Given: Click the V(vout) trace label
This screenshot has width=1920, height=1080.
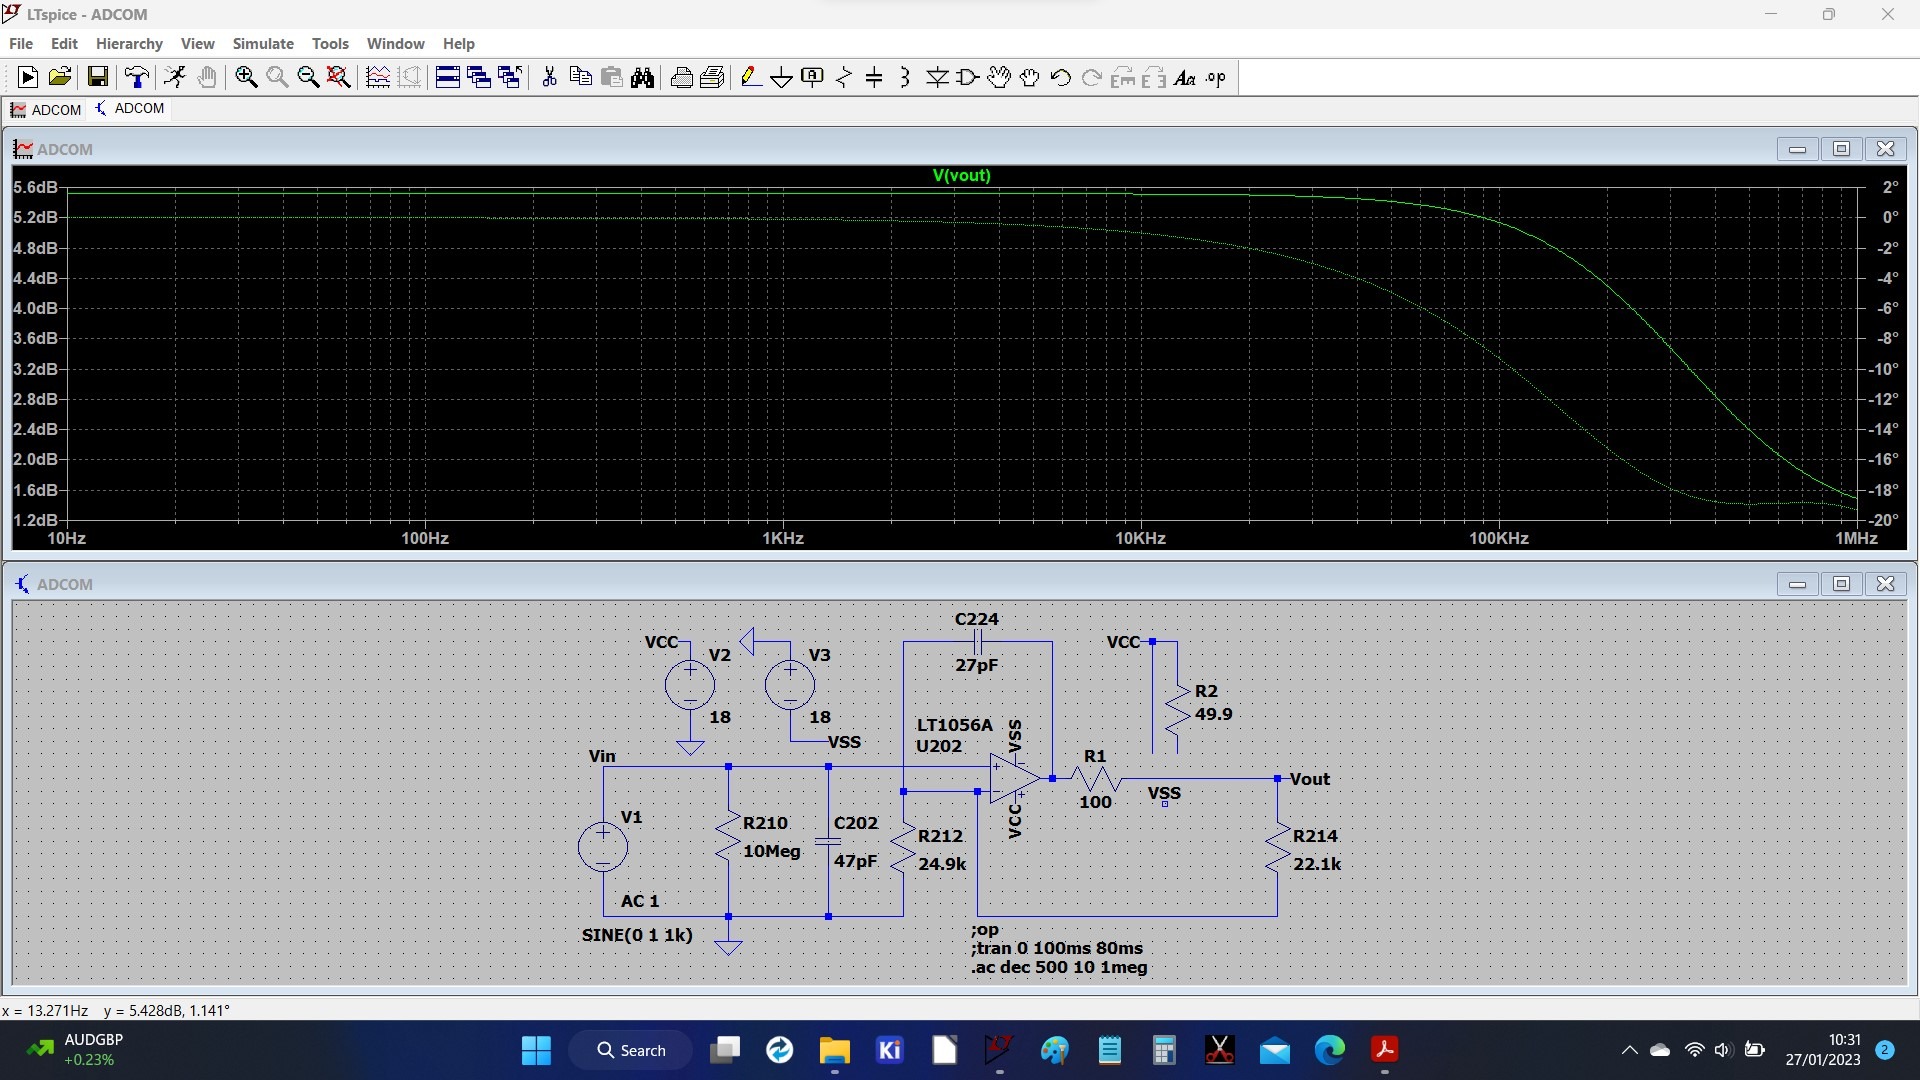Looking at the screenshot, I should tap(961, 175).
